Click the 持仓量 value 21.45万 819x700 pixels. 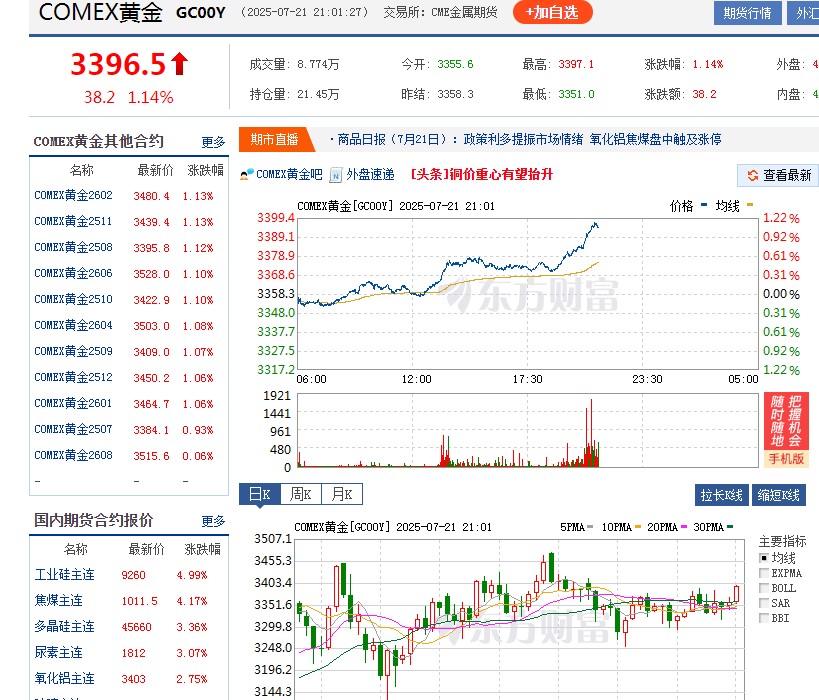coord(318,95)
